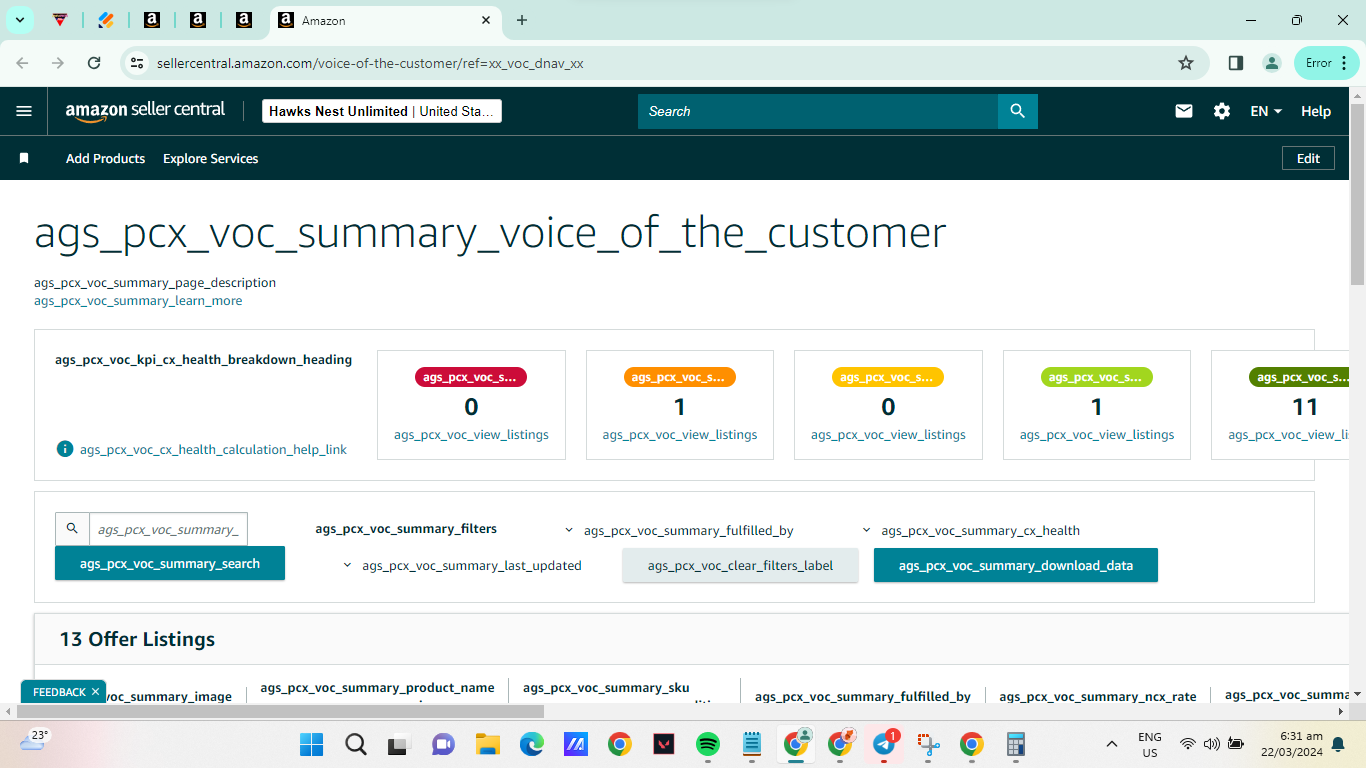Screen dimensions: 1366x768
Task: Expand the summary_cx_health filter
Action: click(971, 531)
